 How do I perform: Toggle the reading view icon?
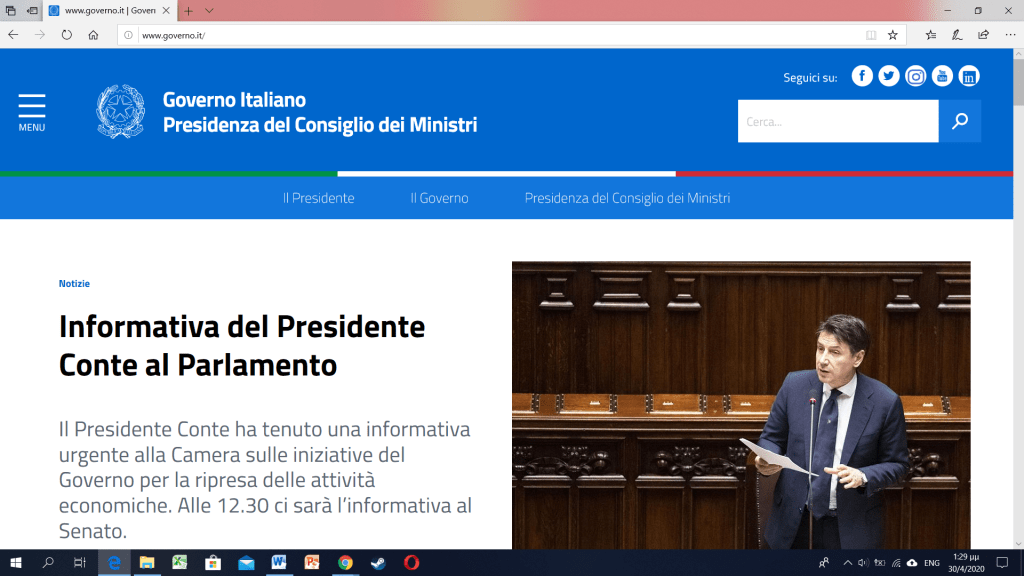coord(871,35)
